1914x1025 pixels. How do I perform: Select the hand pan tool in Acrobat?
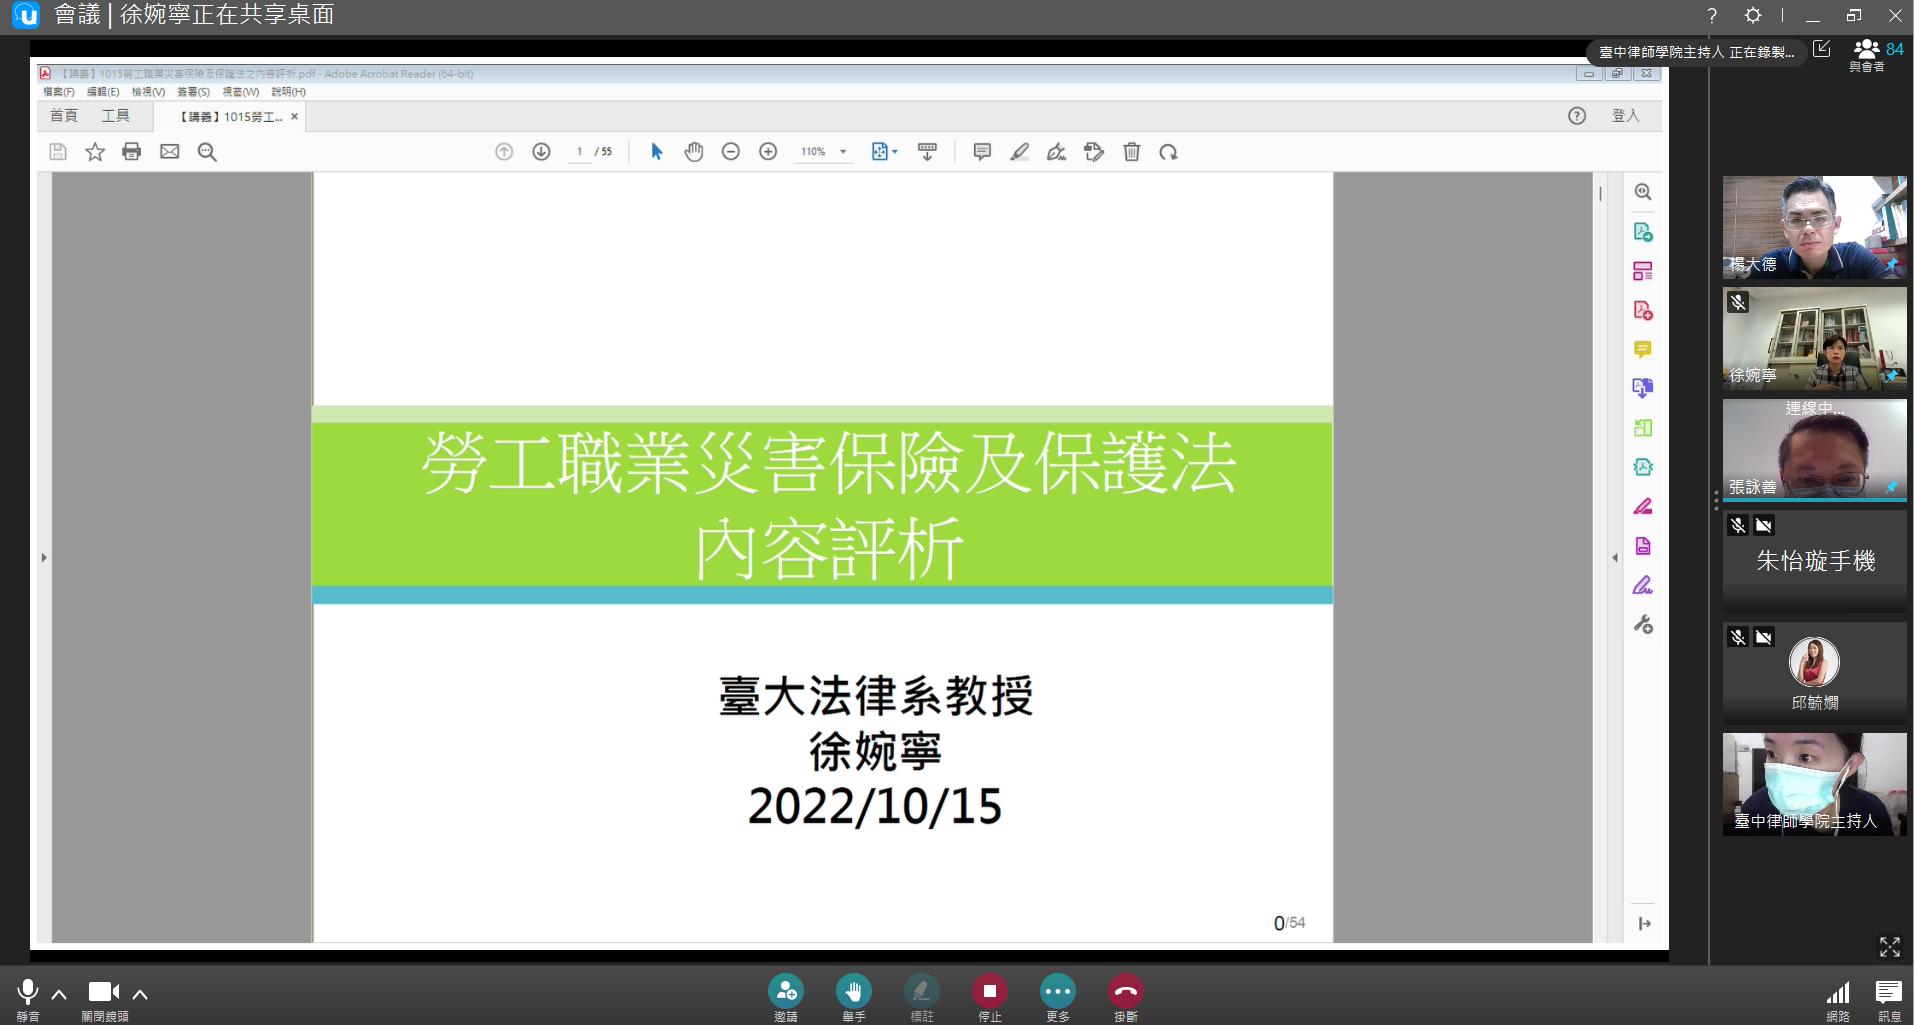tap(693, 152)
